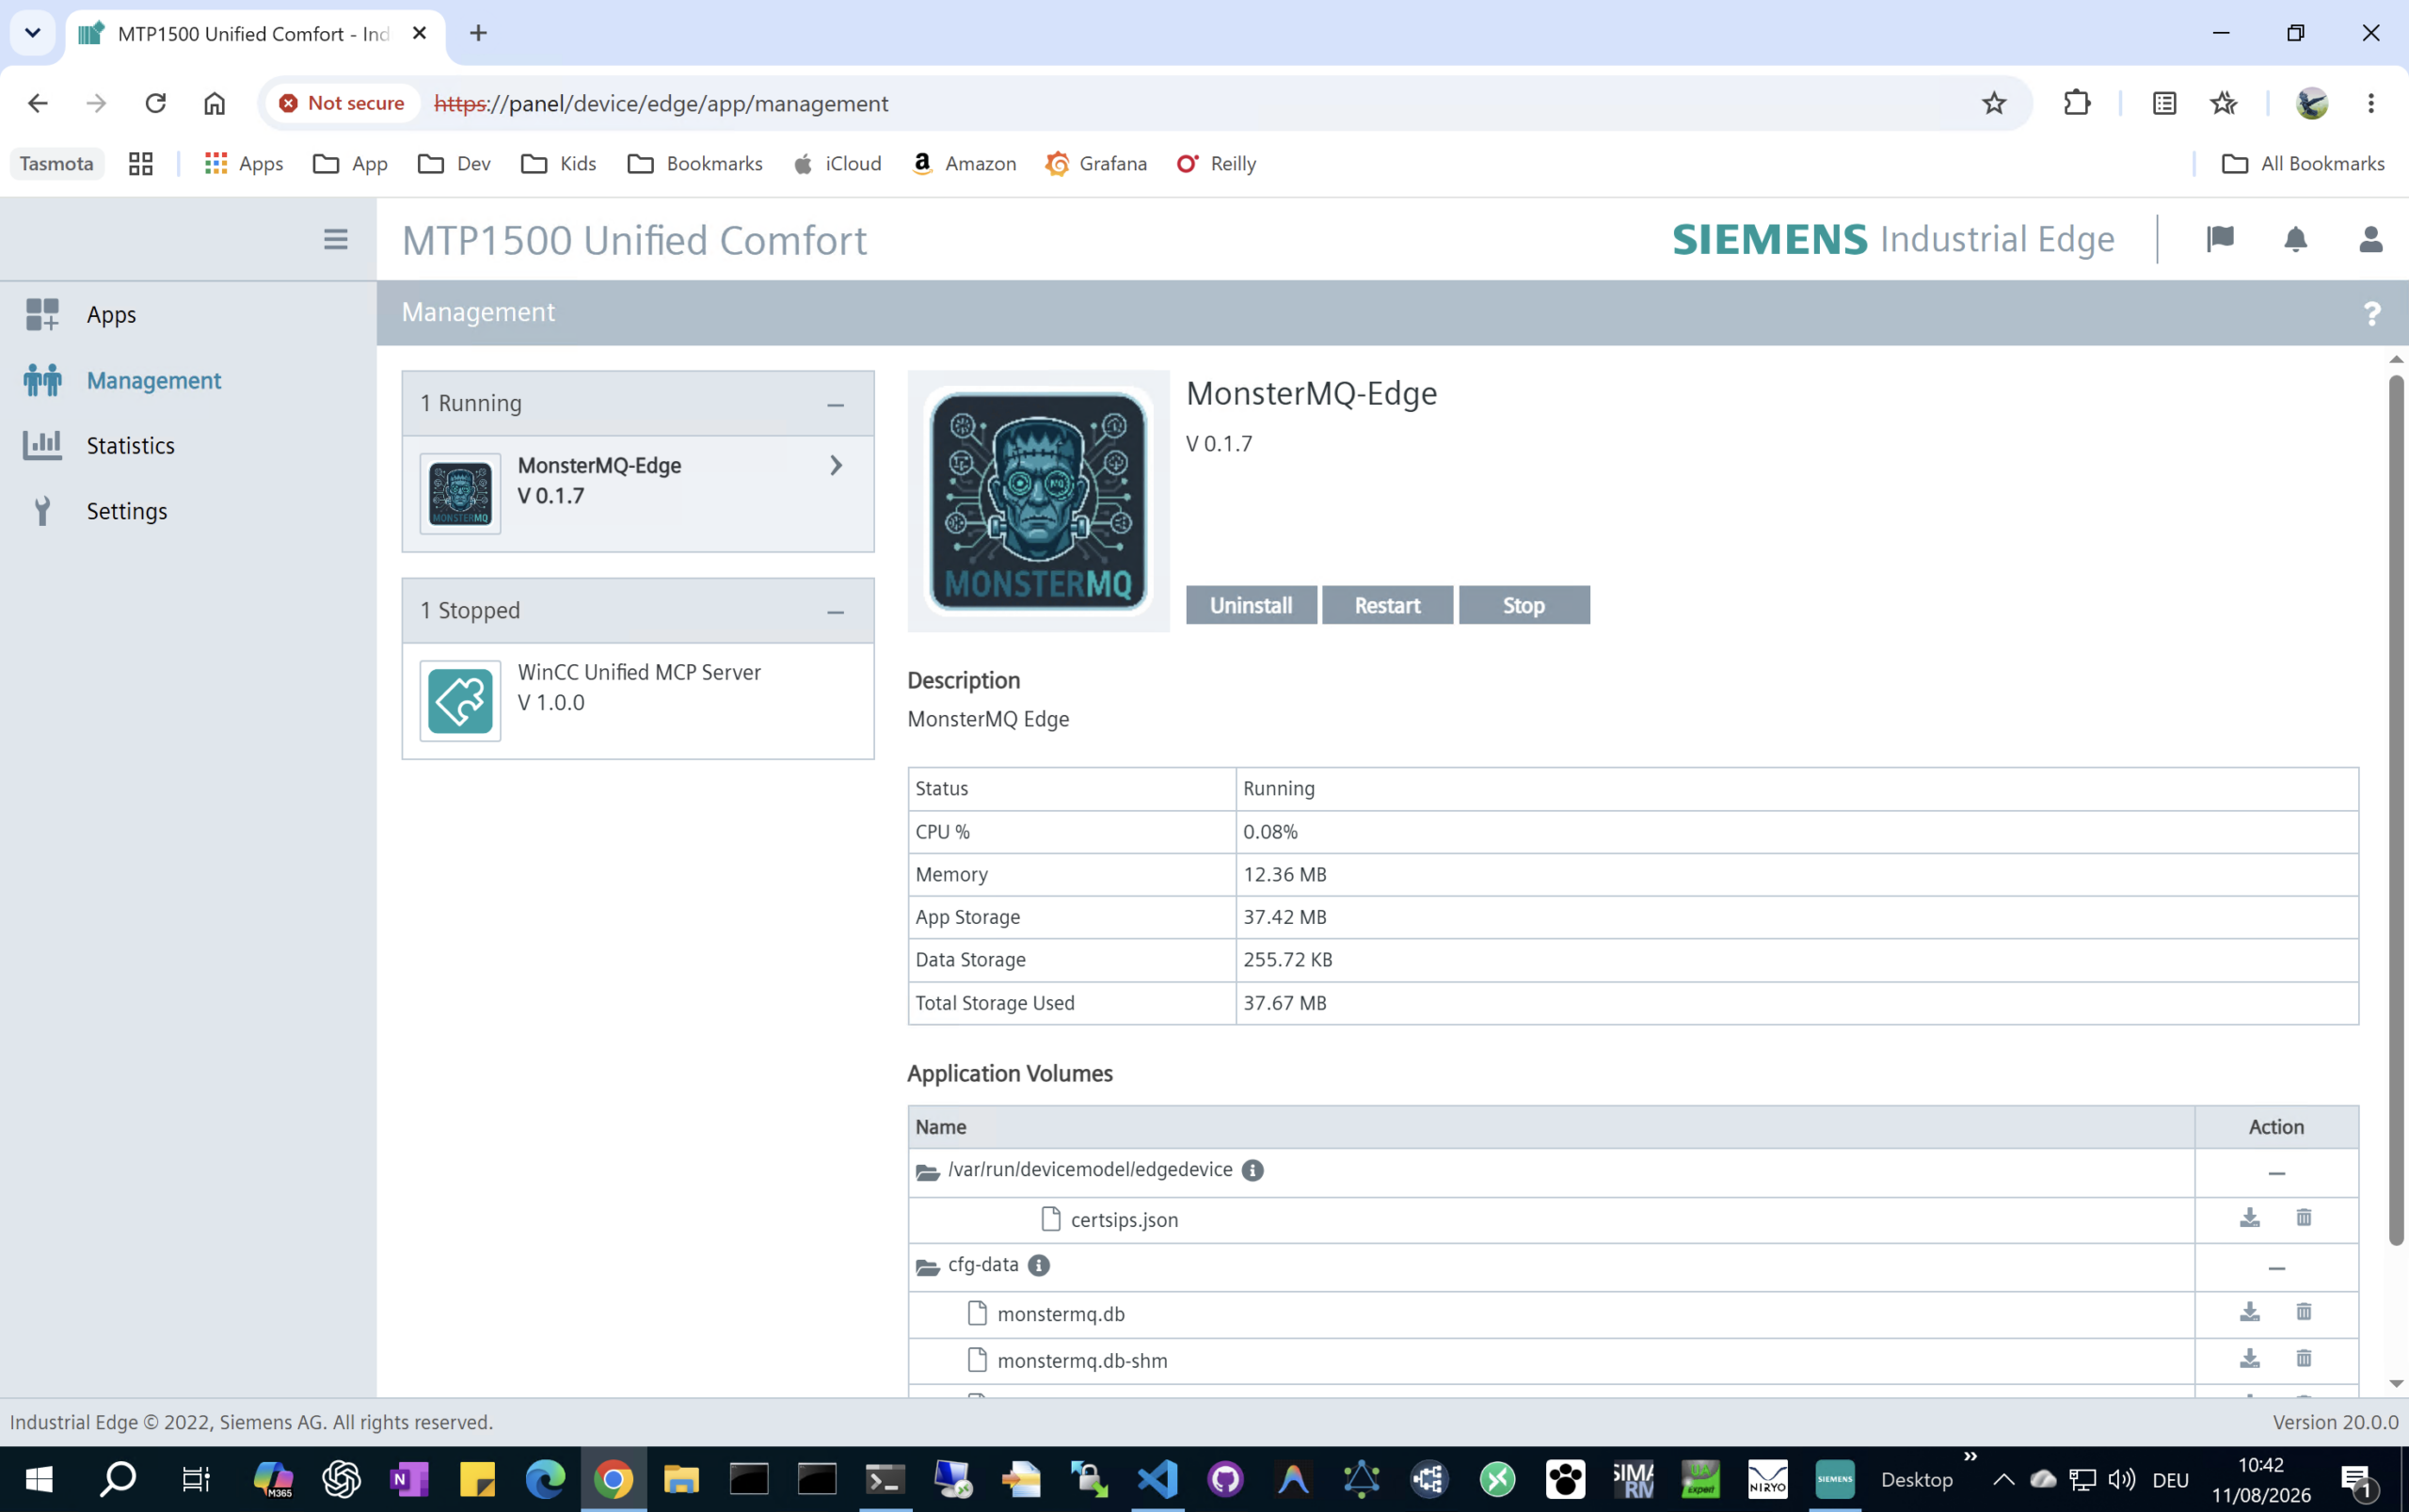Image resolution: width=2409 pixels, height=1512 pixels.
Task: Click the Not secure site badge
Action: tap(341, 104)
